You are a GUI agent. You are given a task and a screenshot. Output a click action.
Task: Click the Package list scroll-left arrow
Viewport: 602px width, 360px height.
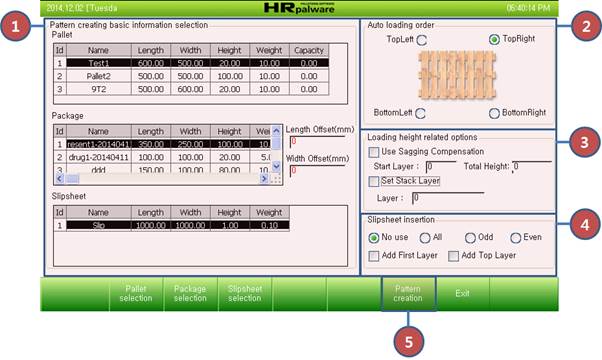60,178
